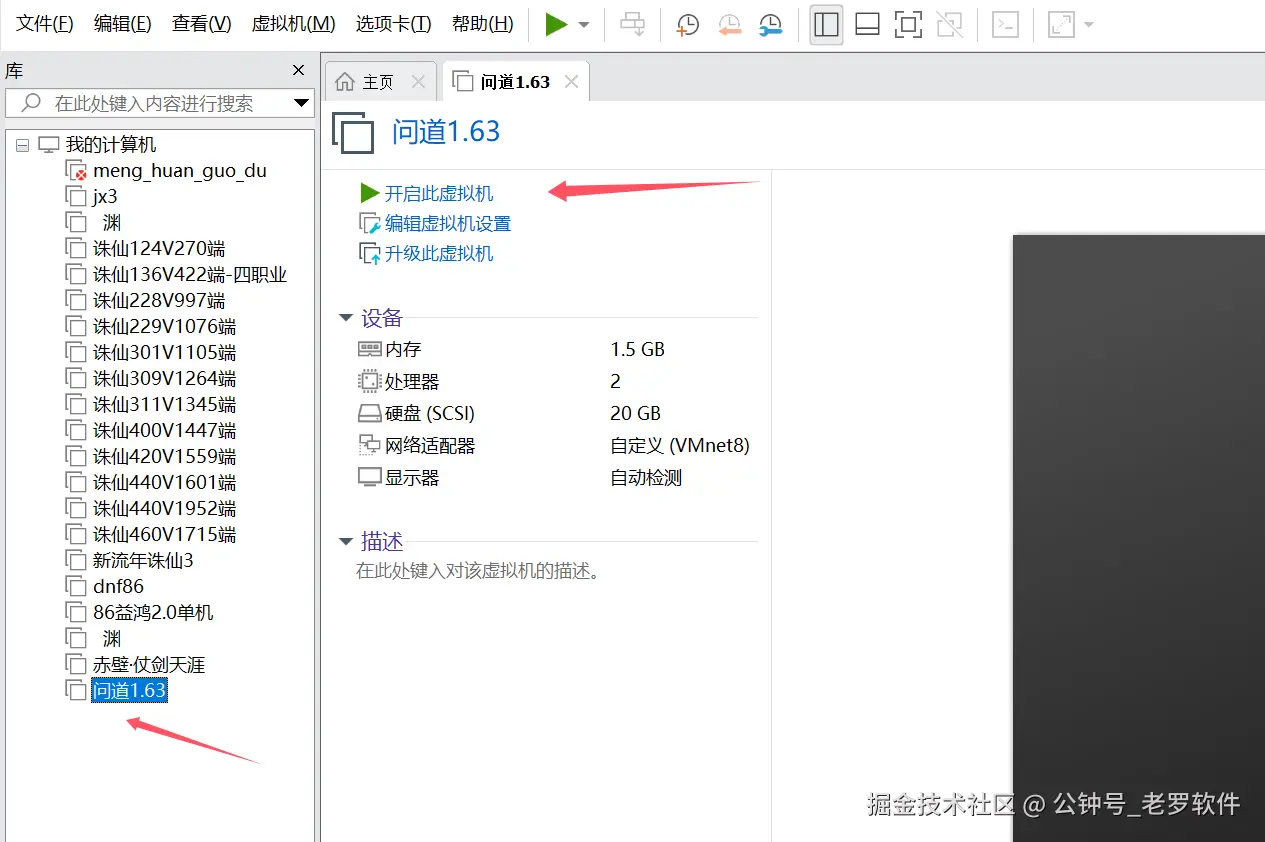
Task: Open the 文件(F) menu
Action: [45, 24]
